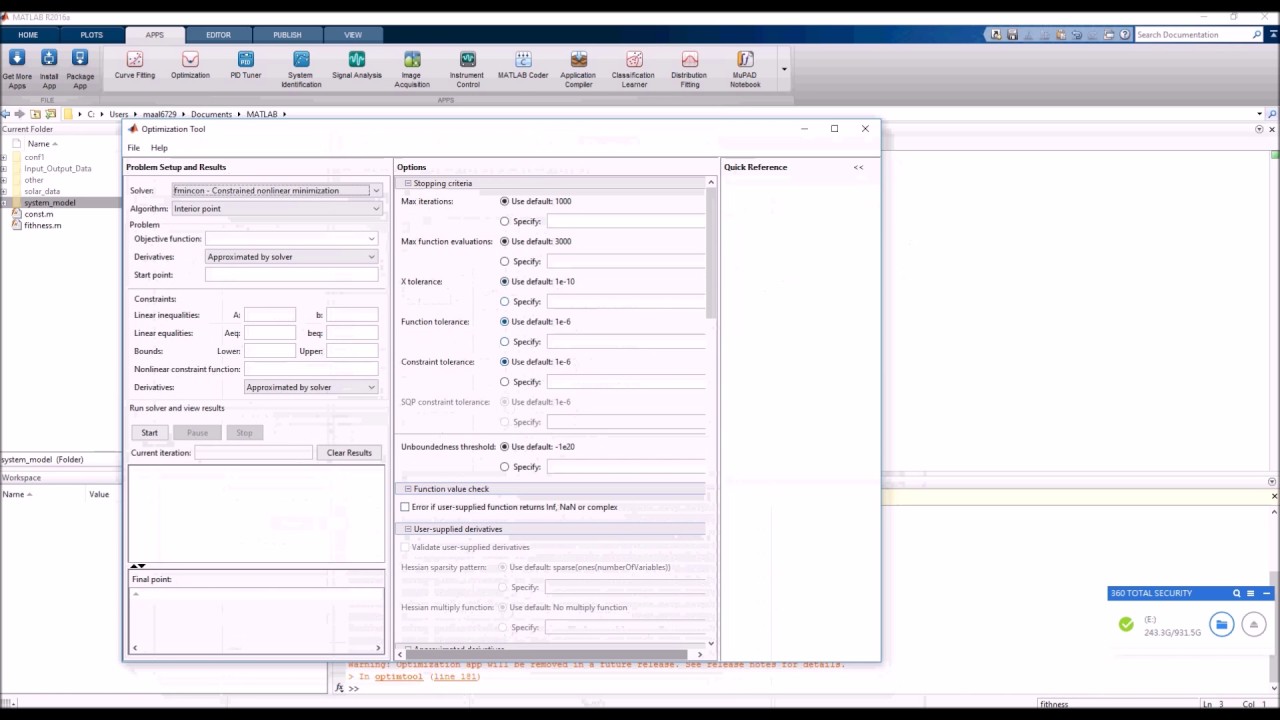The image size is (1280, 720).
Task: Launch the MuPAD Notebook app
Action: [745, 70]
